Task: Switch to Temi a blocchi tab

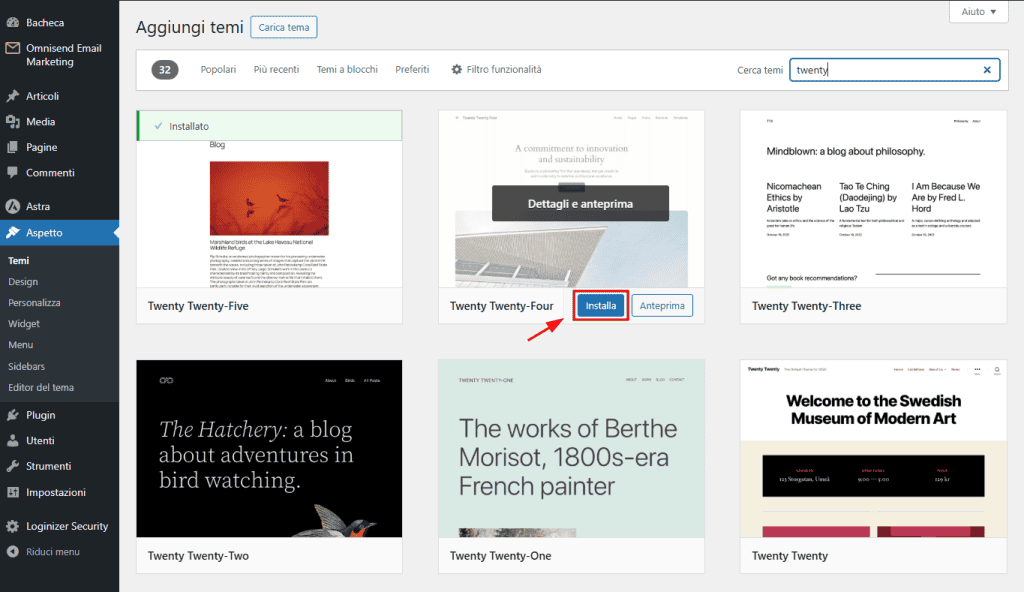Action: coord(347,70)
